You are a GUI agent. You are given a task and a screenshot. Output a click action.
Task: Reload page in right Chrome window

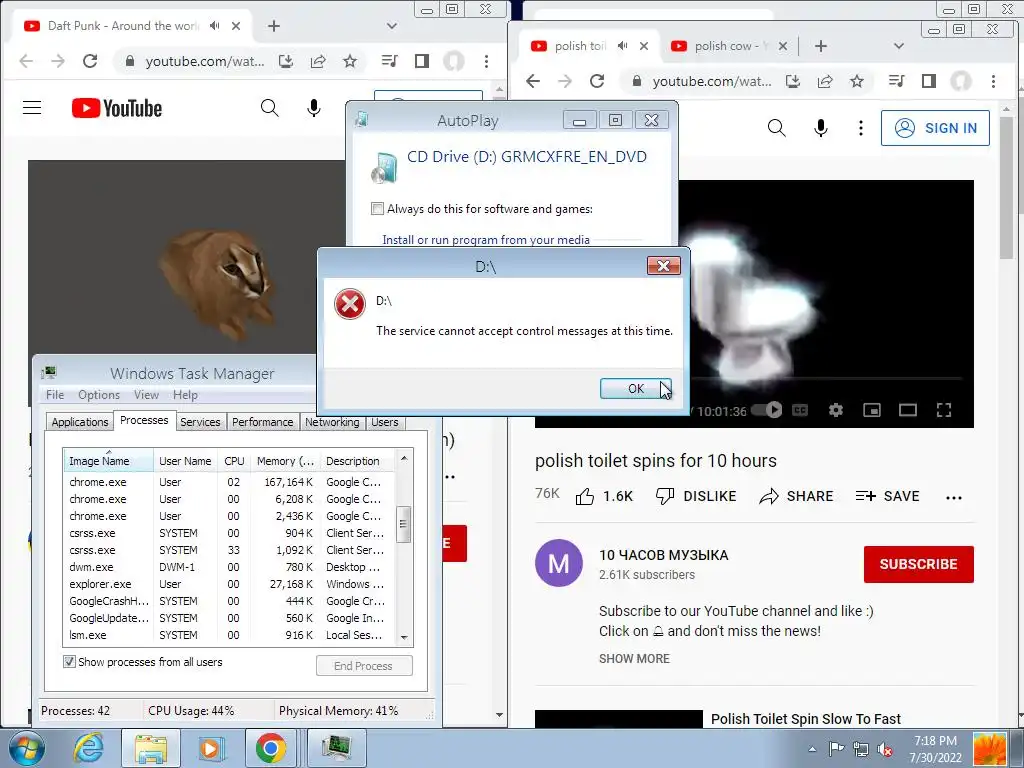[597, 81]
